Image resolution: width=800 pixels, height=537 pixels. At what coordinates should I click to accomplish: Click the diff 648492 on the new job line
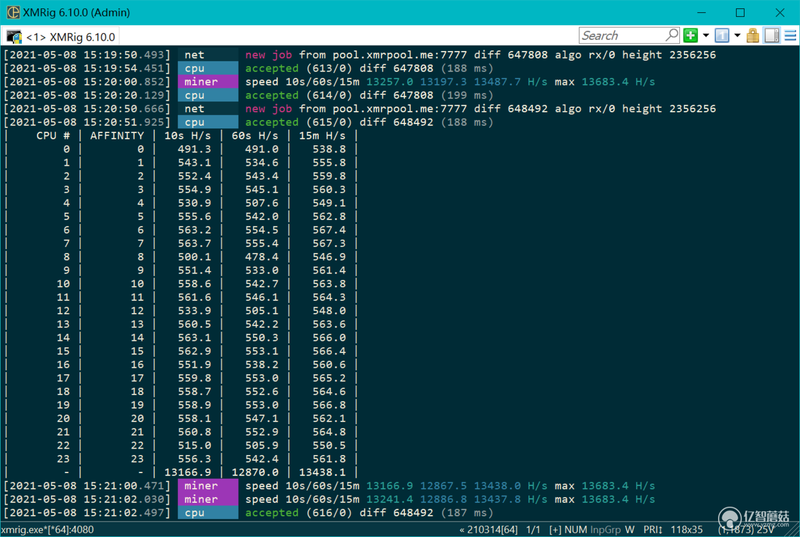[510, 109]
